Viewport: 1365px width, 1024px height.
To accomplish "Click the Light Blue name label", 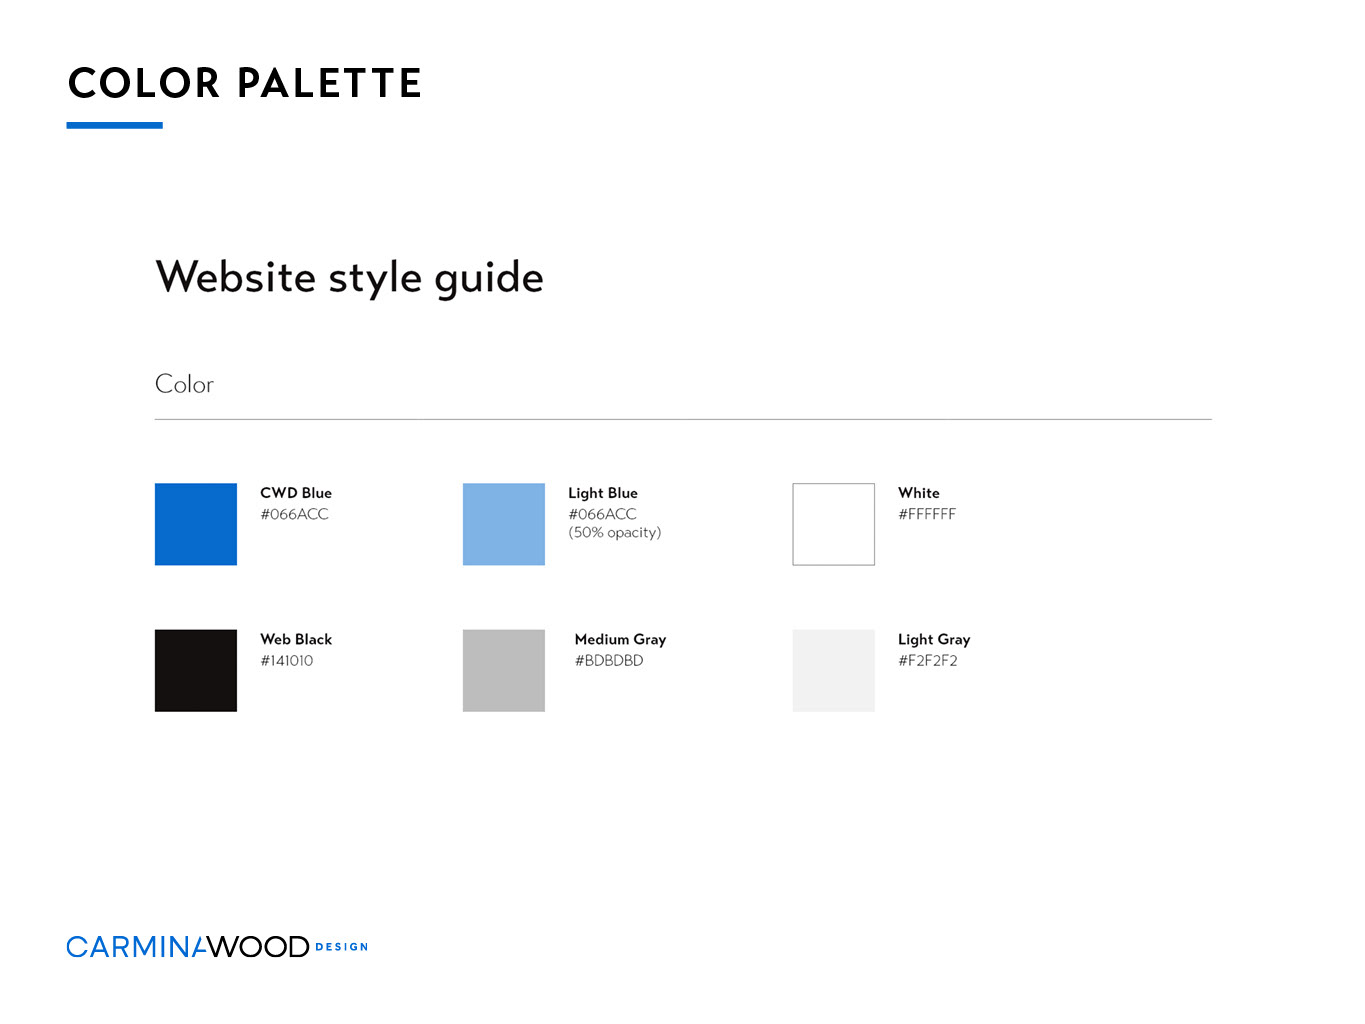I will [x=603, y=493].
